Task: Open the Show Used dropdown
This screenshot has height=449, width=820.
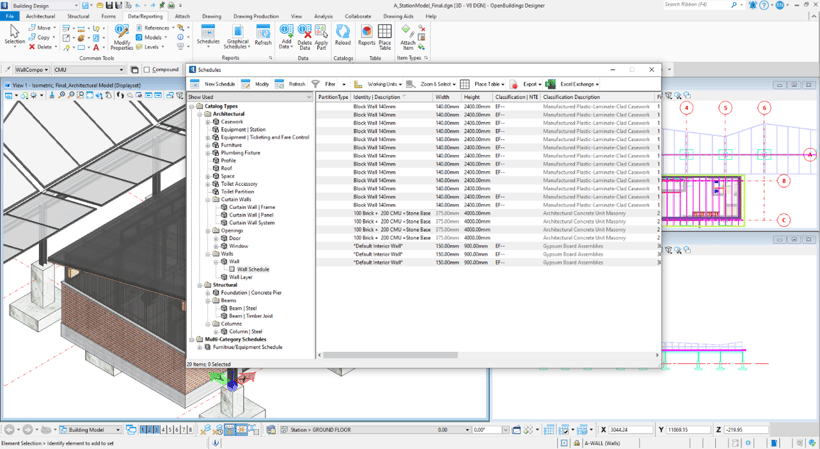Action: [250, 97]
